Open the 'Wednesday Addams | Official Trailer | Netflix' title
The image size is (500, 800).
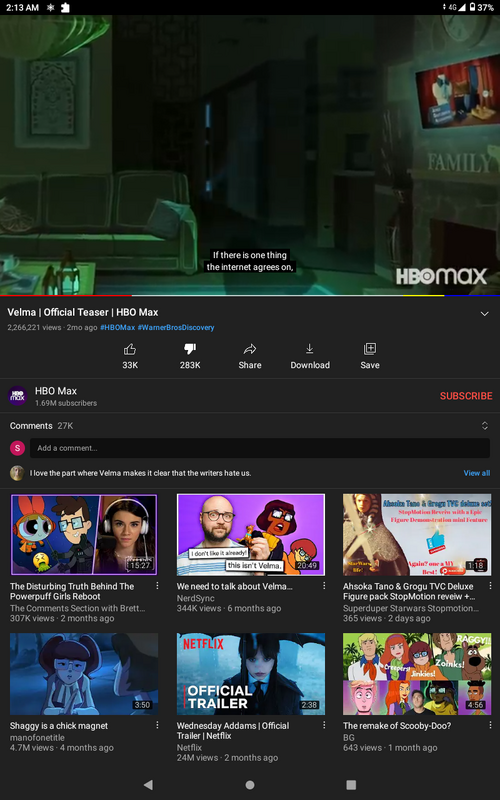click(233, 731)
